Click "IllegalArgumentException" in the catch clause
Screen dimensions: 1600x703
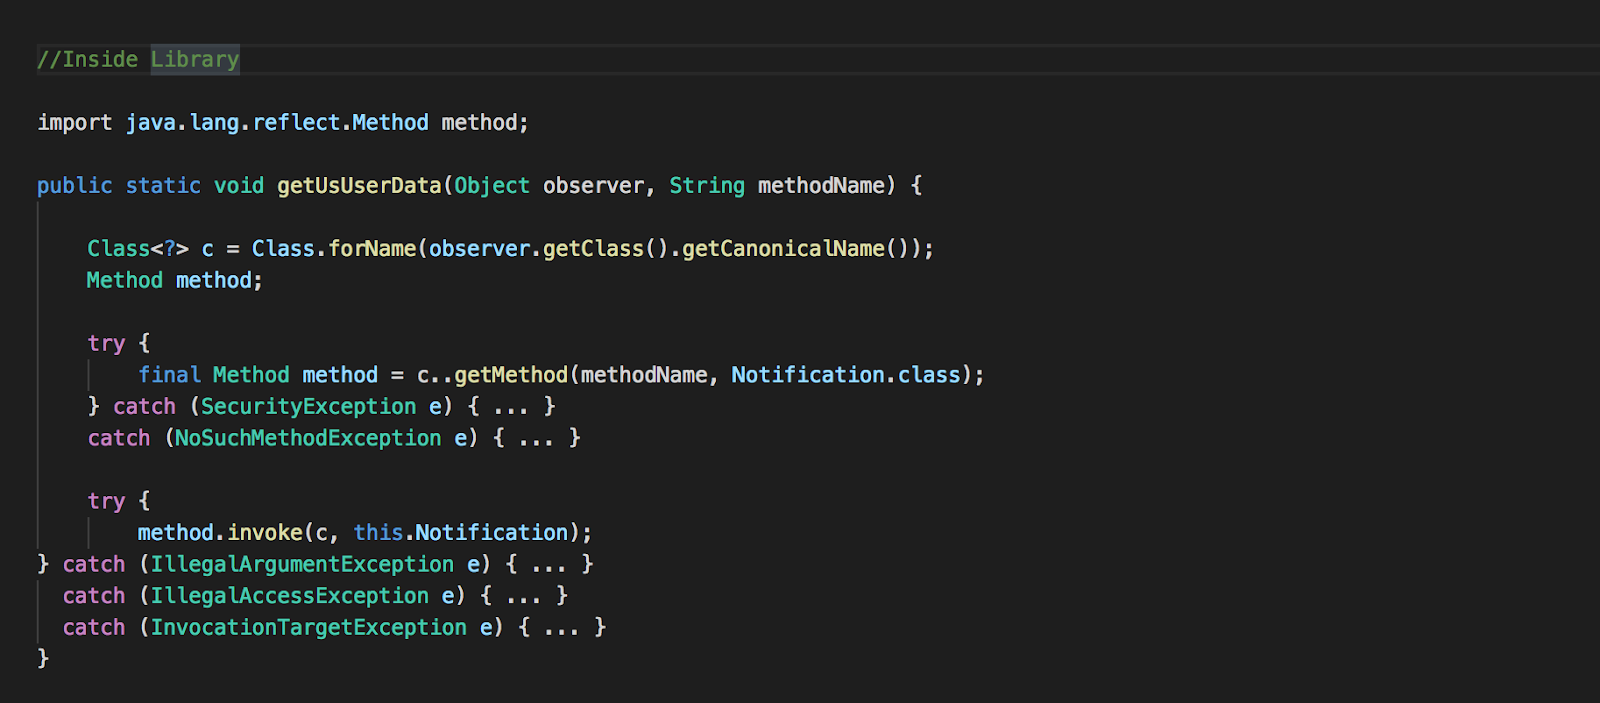tap(302, 564)
